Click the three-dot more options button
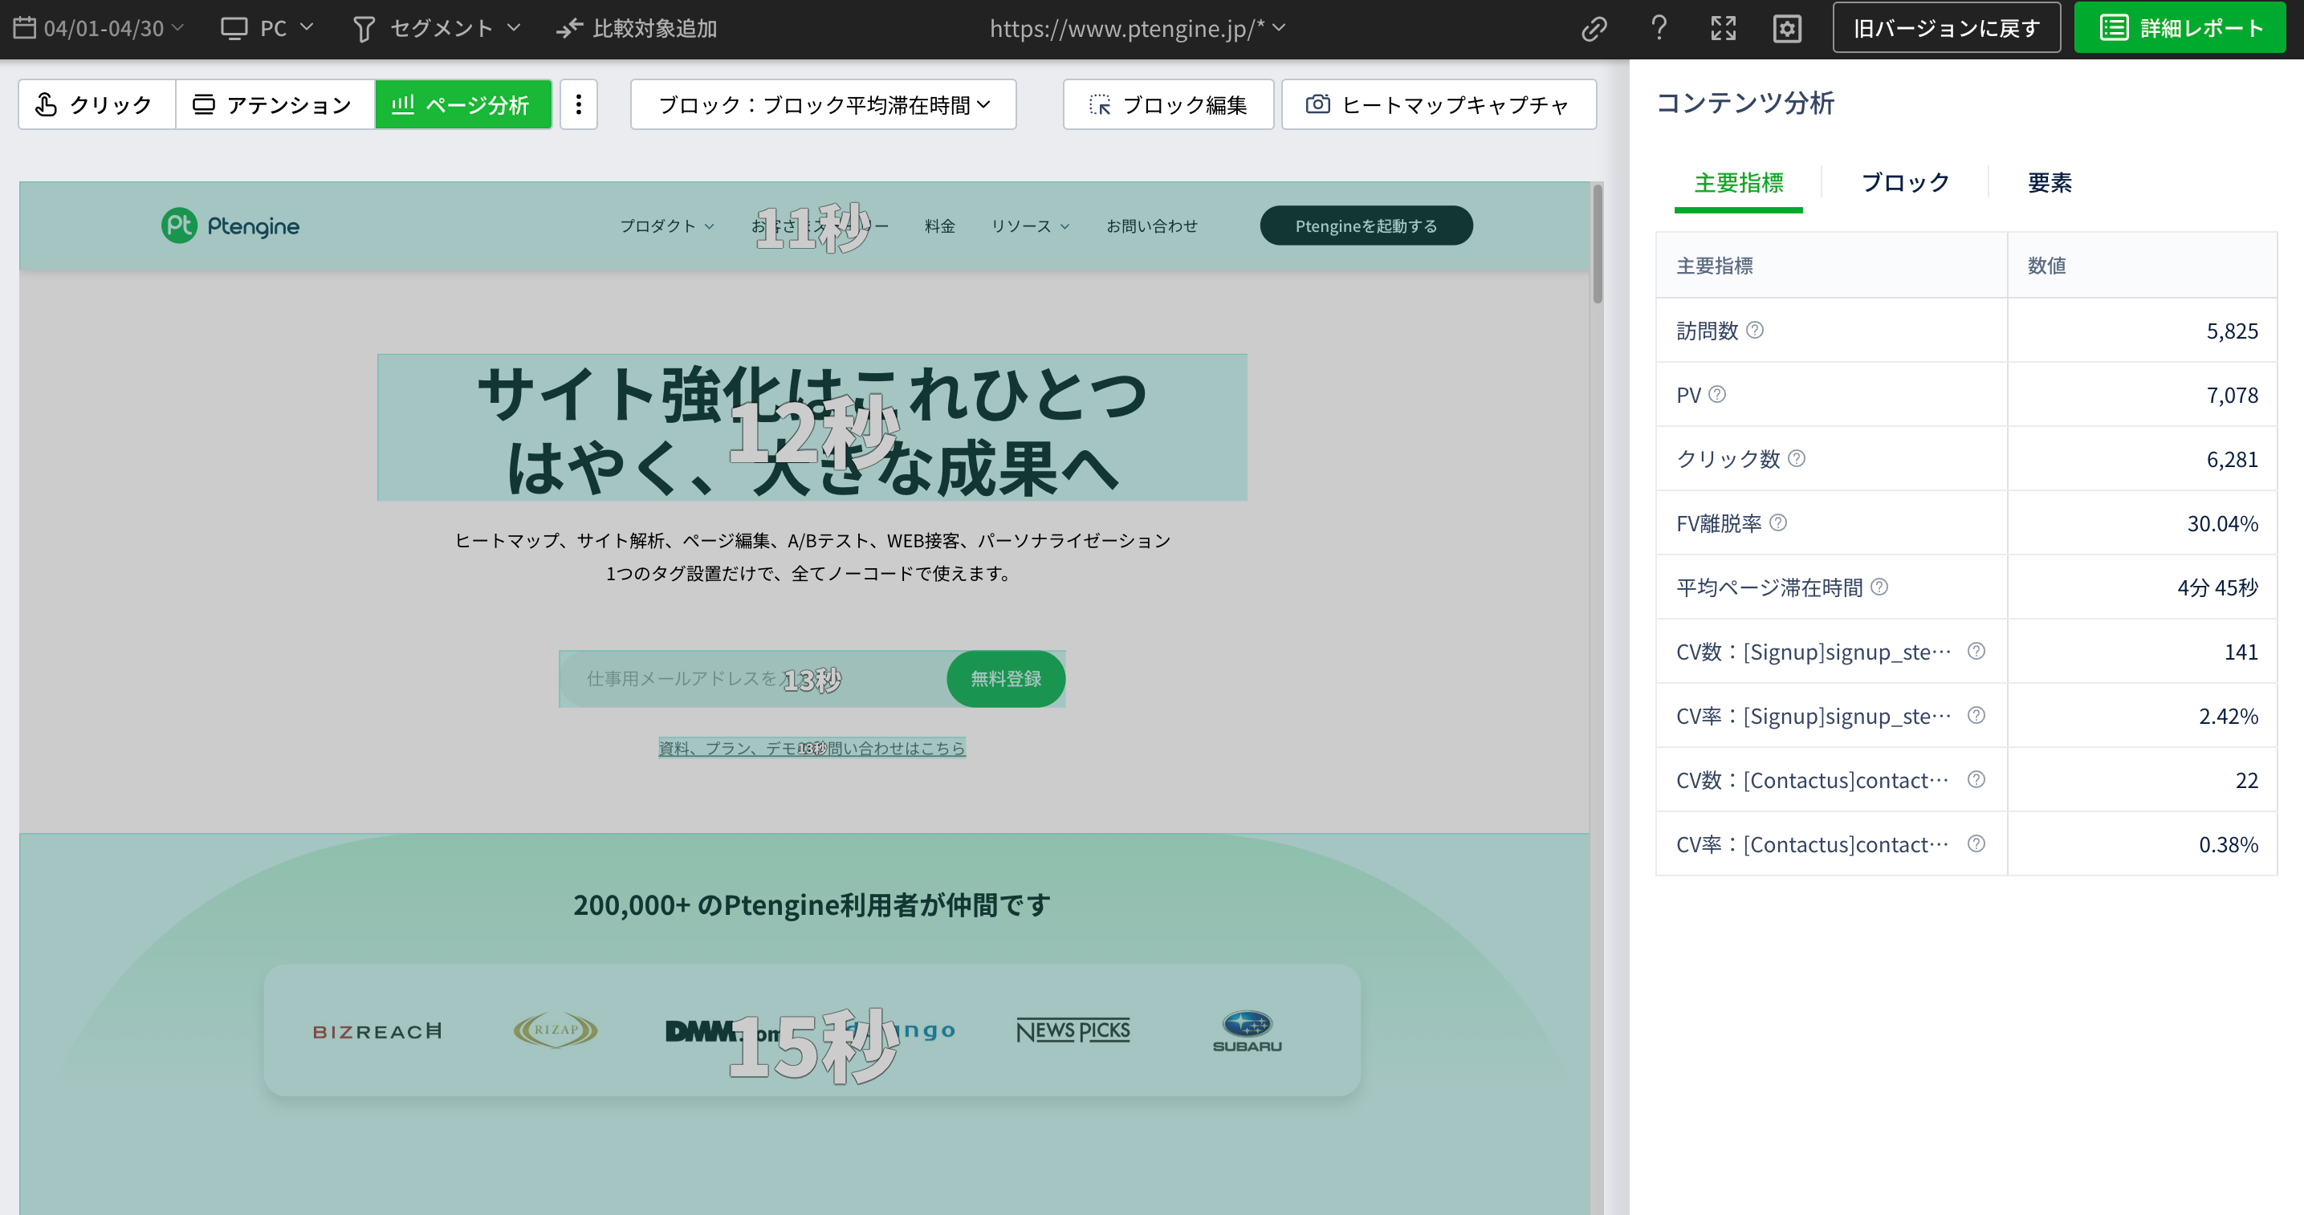Viewport: 2304px width, 1215px height. (x=578, y=104)
